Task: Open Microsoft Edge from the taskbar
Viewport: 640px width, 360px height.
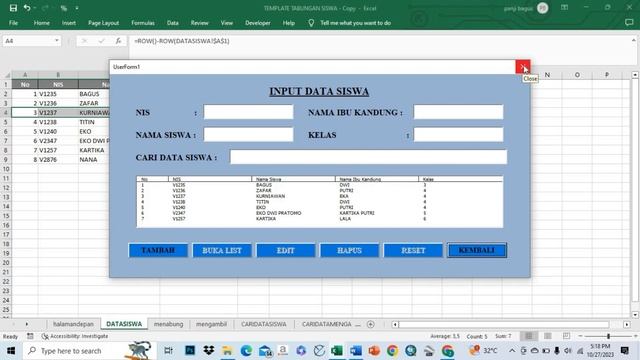Action: coord(246,351)
